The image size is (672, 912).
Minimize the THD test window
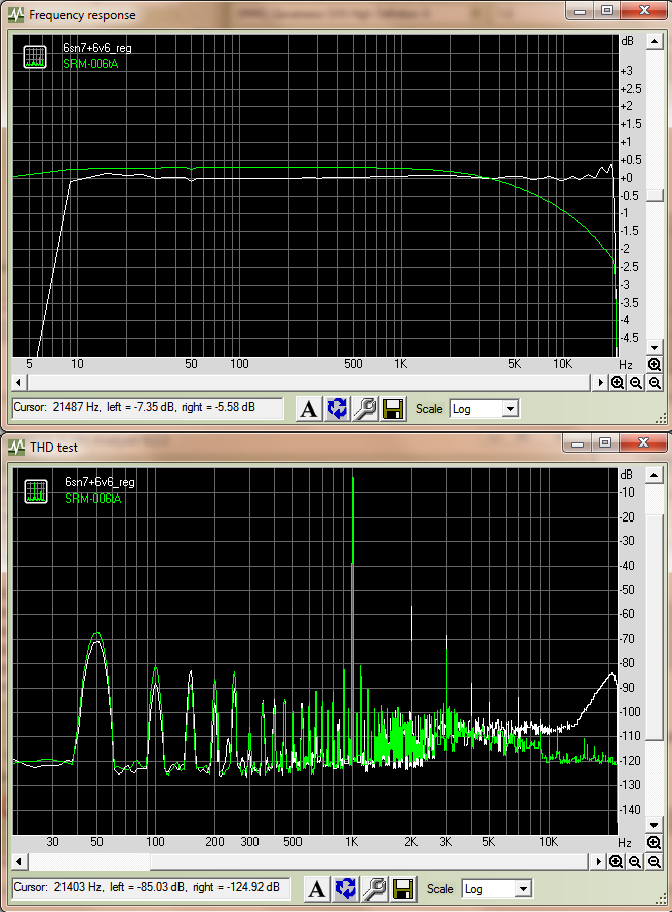577,443
